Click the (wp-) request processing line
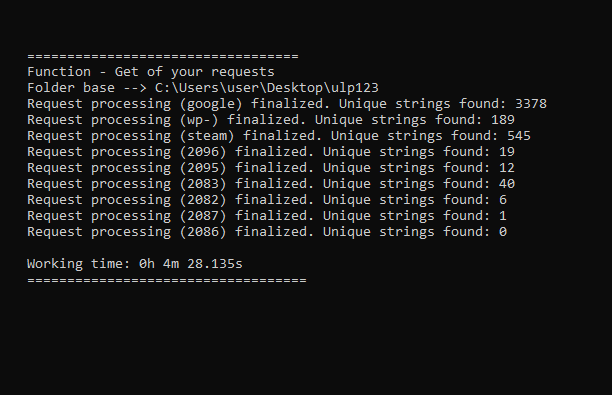Image resolution: width=612 pixels, height=395 pixels. click(x=271, y=120)
